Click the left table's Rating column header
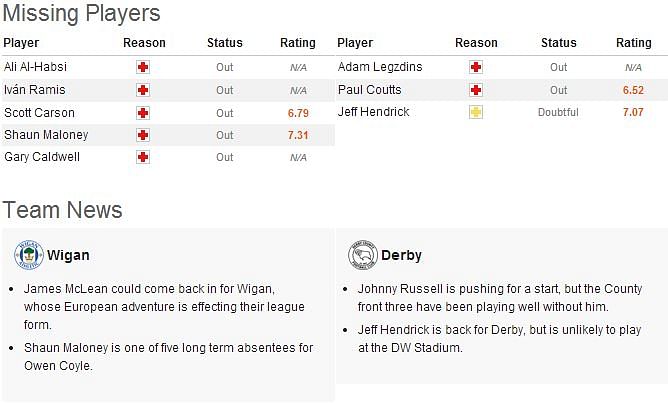This screenshot has height=403, width=668. pyautogui.click(x=298, y=43)
